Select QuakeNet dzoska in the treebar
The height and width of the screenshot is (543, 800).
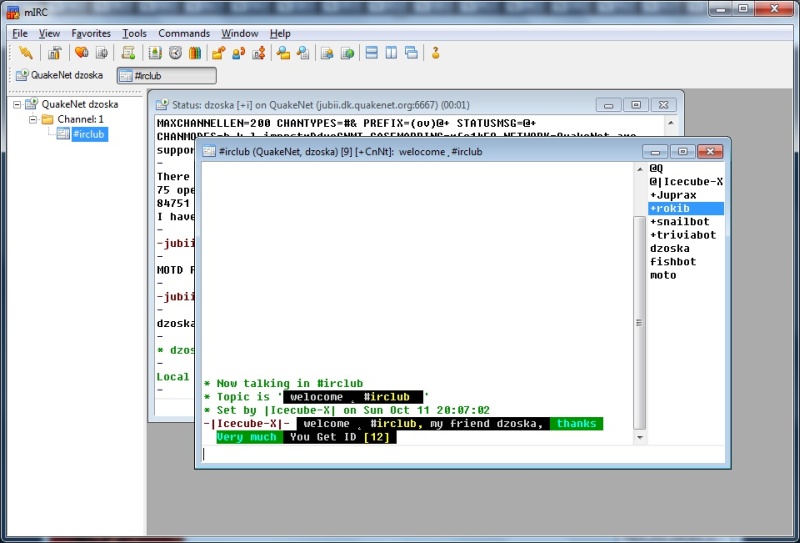80,104
